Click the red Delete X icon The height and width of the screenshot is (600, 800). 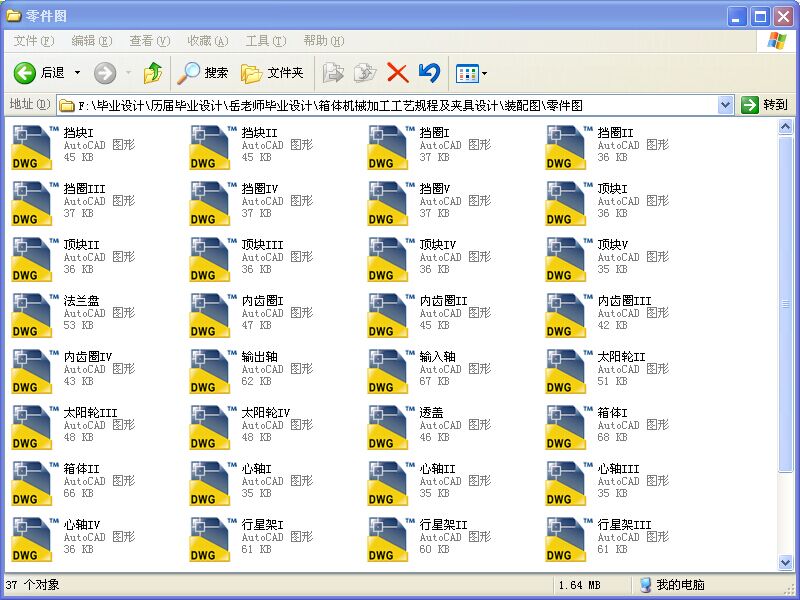tap(397, 73)
